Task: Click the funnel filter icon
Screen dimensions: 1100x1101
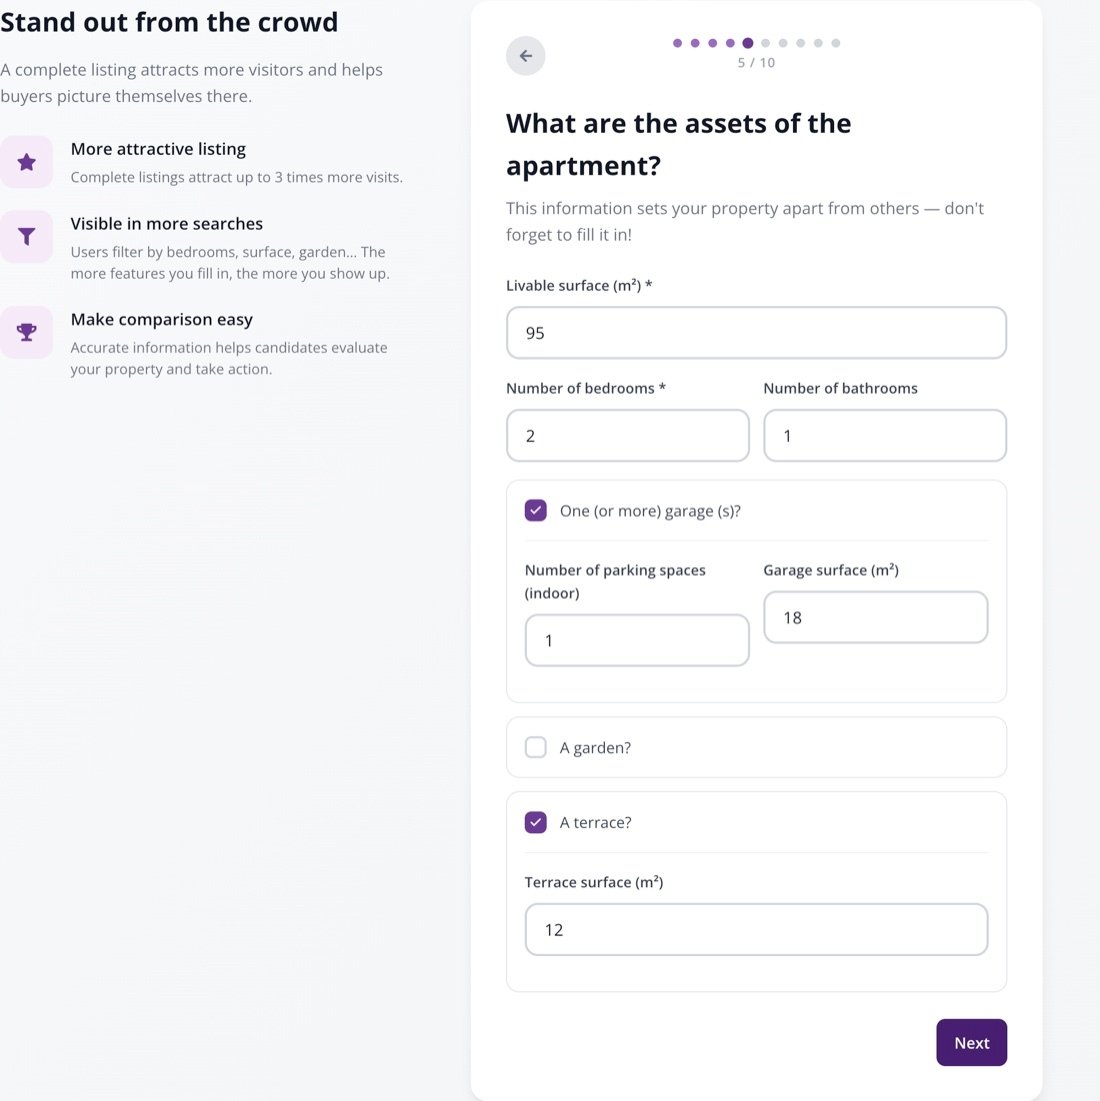Action: click(27, 237)
